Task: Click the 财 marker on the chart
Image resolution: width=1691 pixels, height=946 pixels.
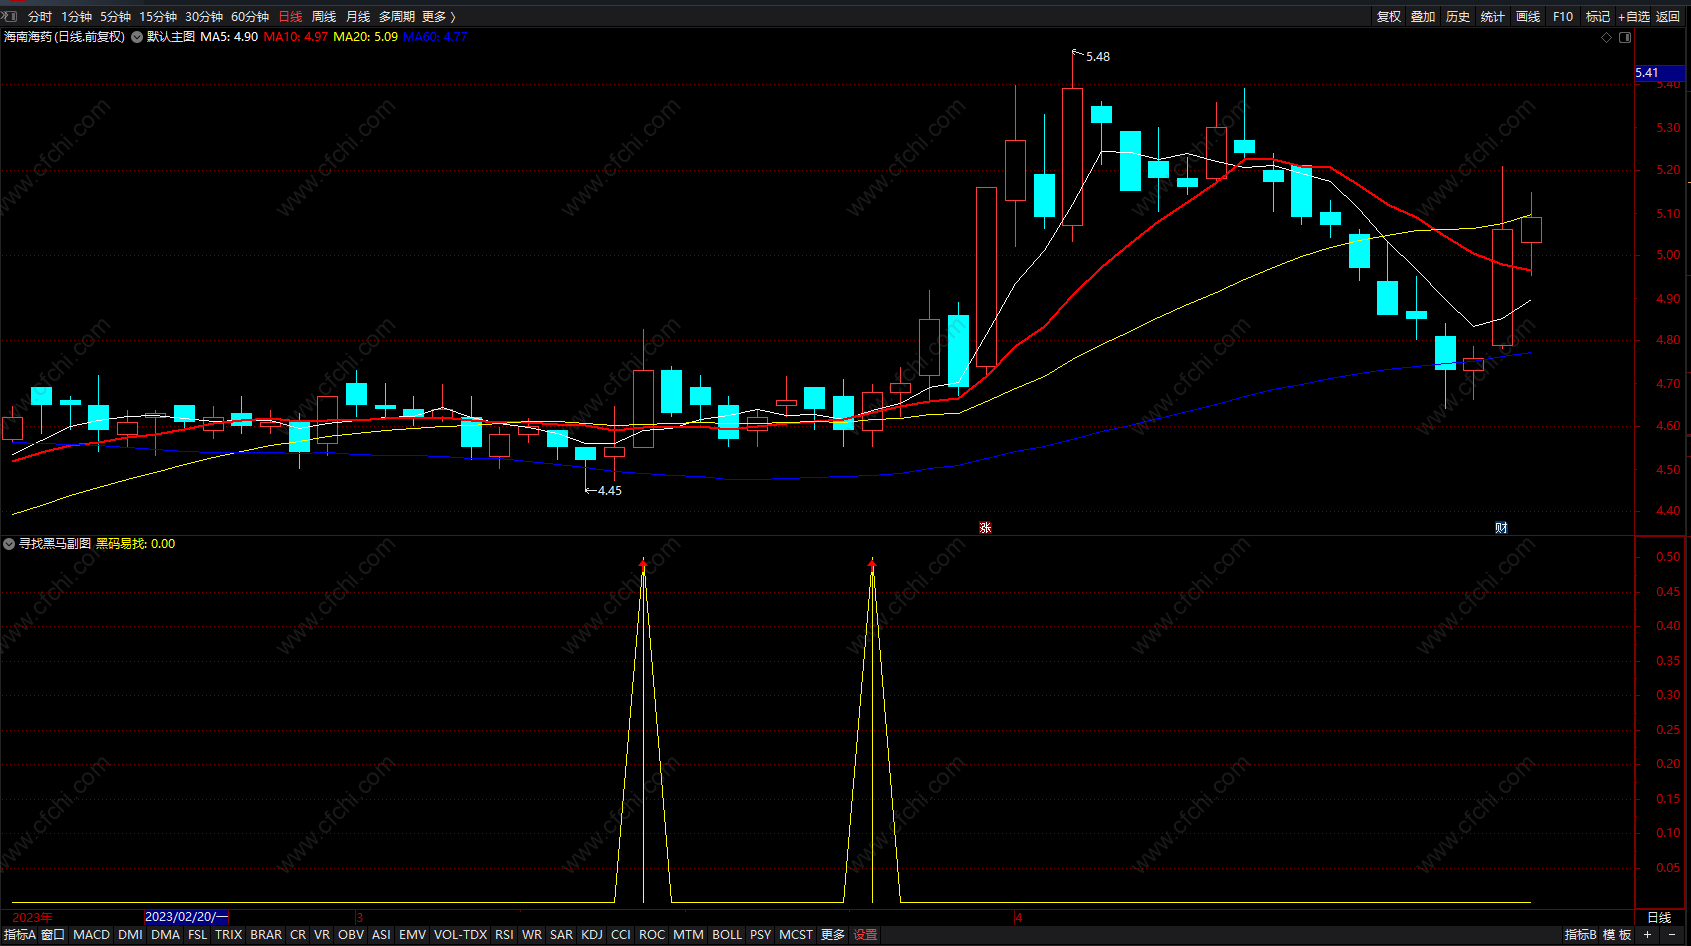Action: click(x=1501, y=527)
